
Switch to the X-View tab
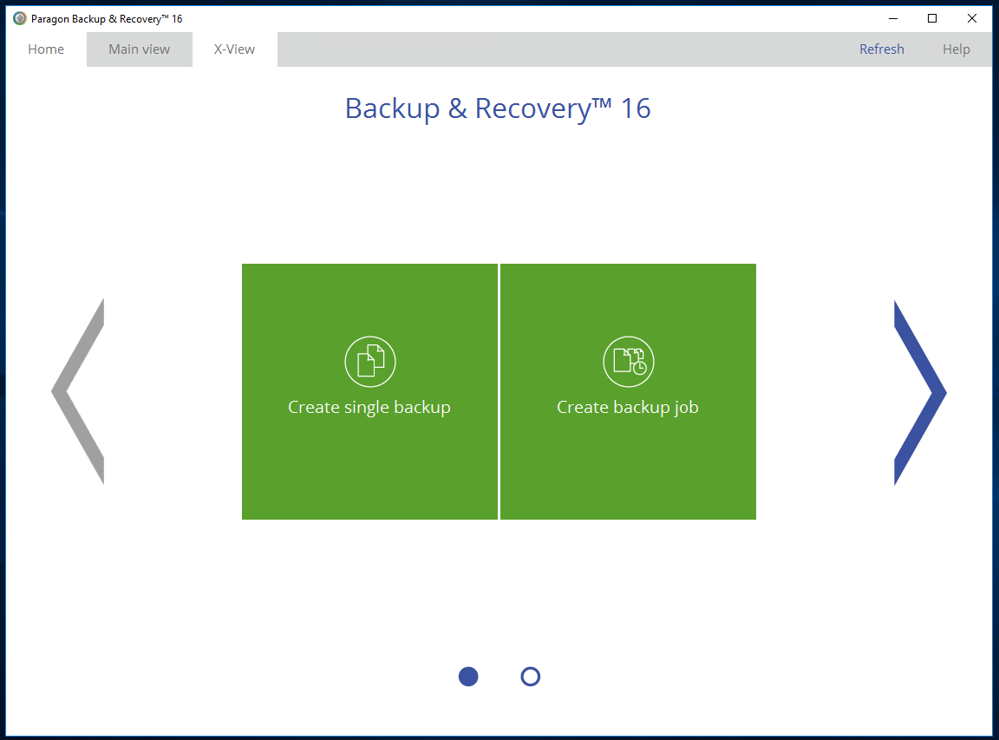point(234,49)
